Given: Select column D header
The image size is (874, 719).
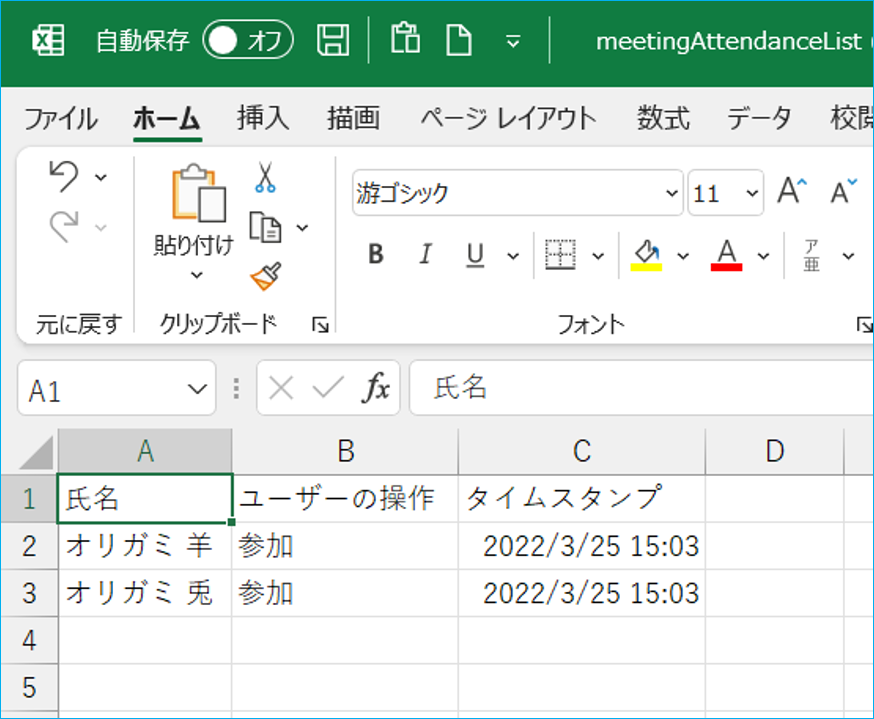Looking at the screenshot, I should tap(774, 451).
